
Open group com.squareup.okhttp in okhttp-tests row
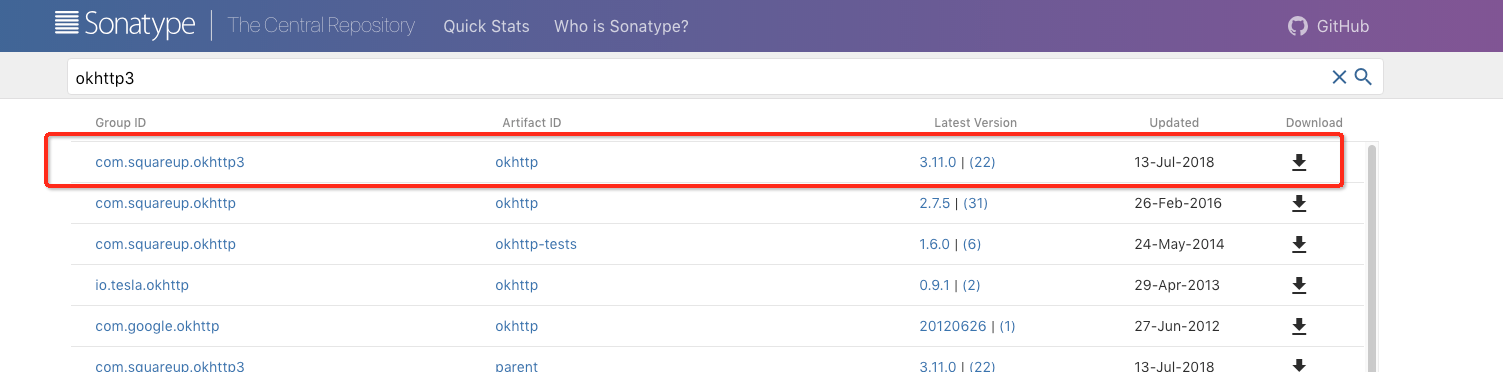(x=165, y=244)
